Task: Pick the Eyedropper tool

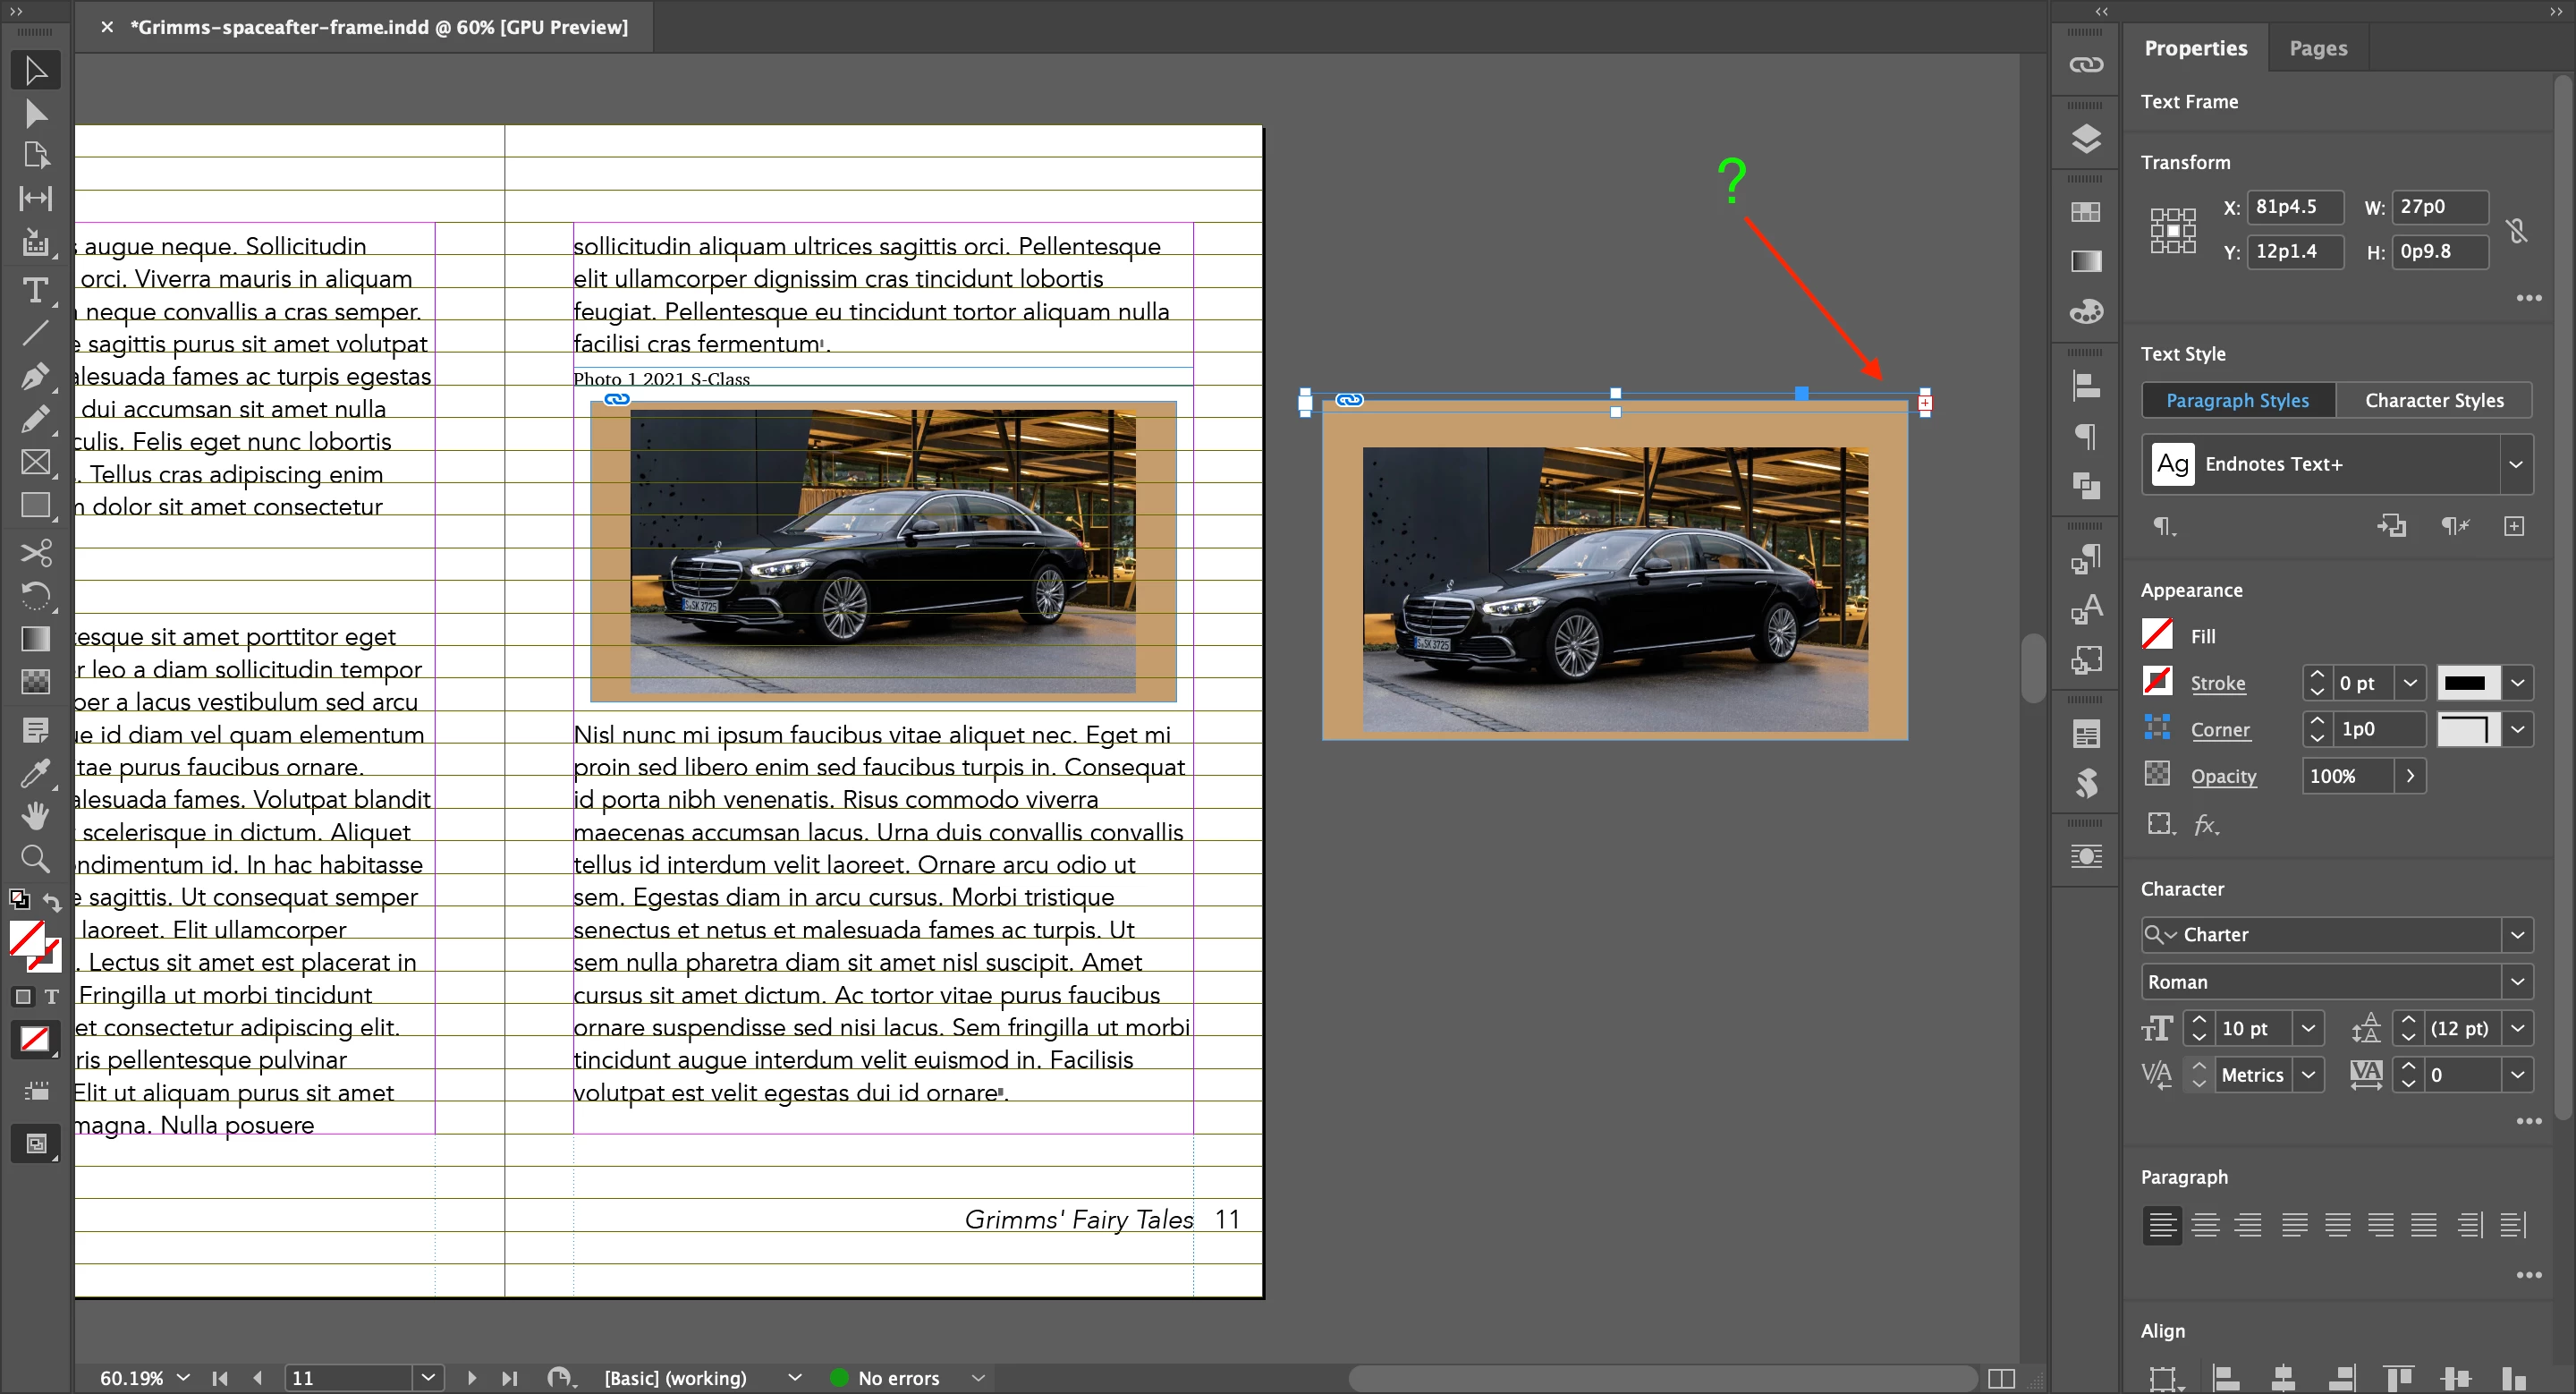Action: point(35,773)
